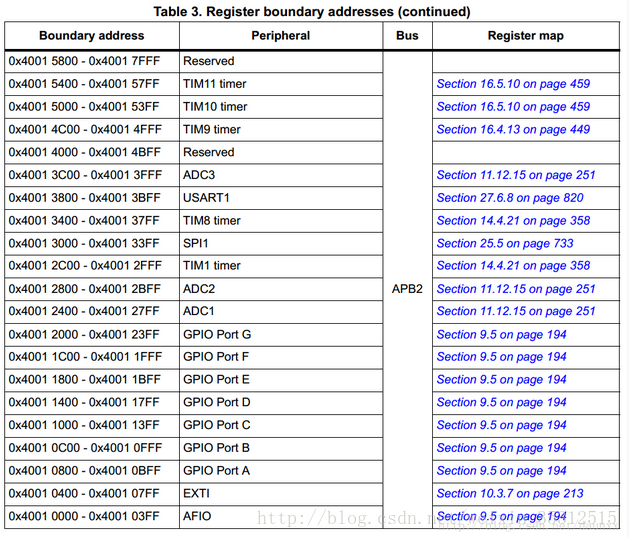The height and width of the screenshot is (538, 629).
Task: Click address '0x4001 5000 - 0x4001 53FF'
Action: point(84,107)
